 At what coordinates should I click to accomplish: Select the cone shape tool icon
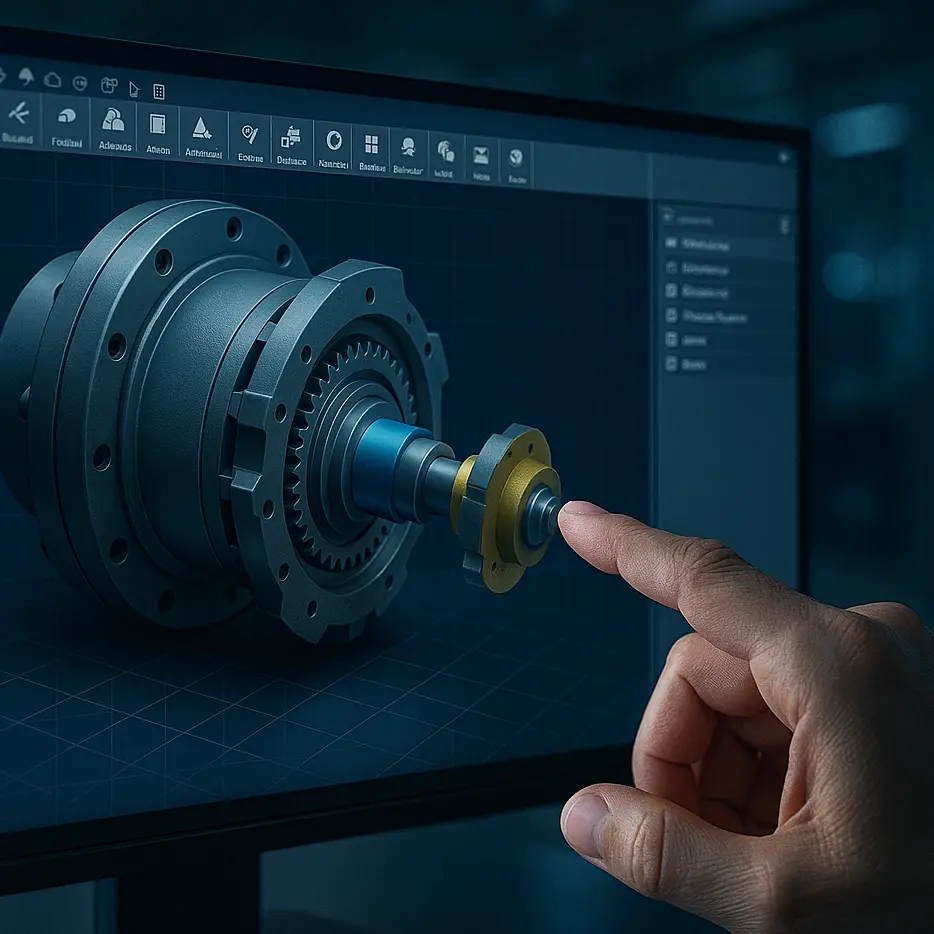(201, 126)
